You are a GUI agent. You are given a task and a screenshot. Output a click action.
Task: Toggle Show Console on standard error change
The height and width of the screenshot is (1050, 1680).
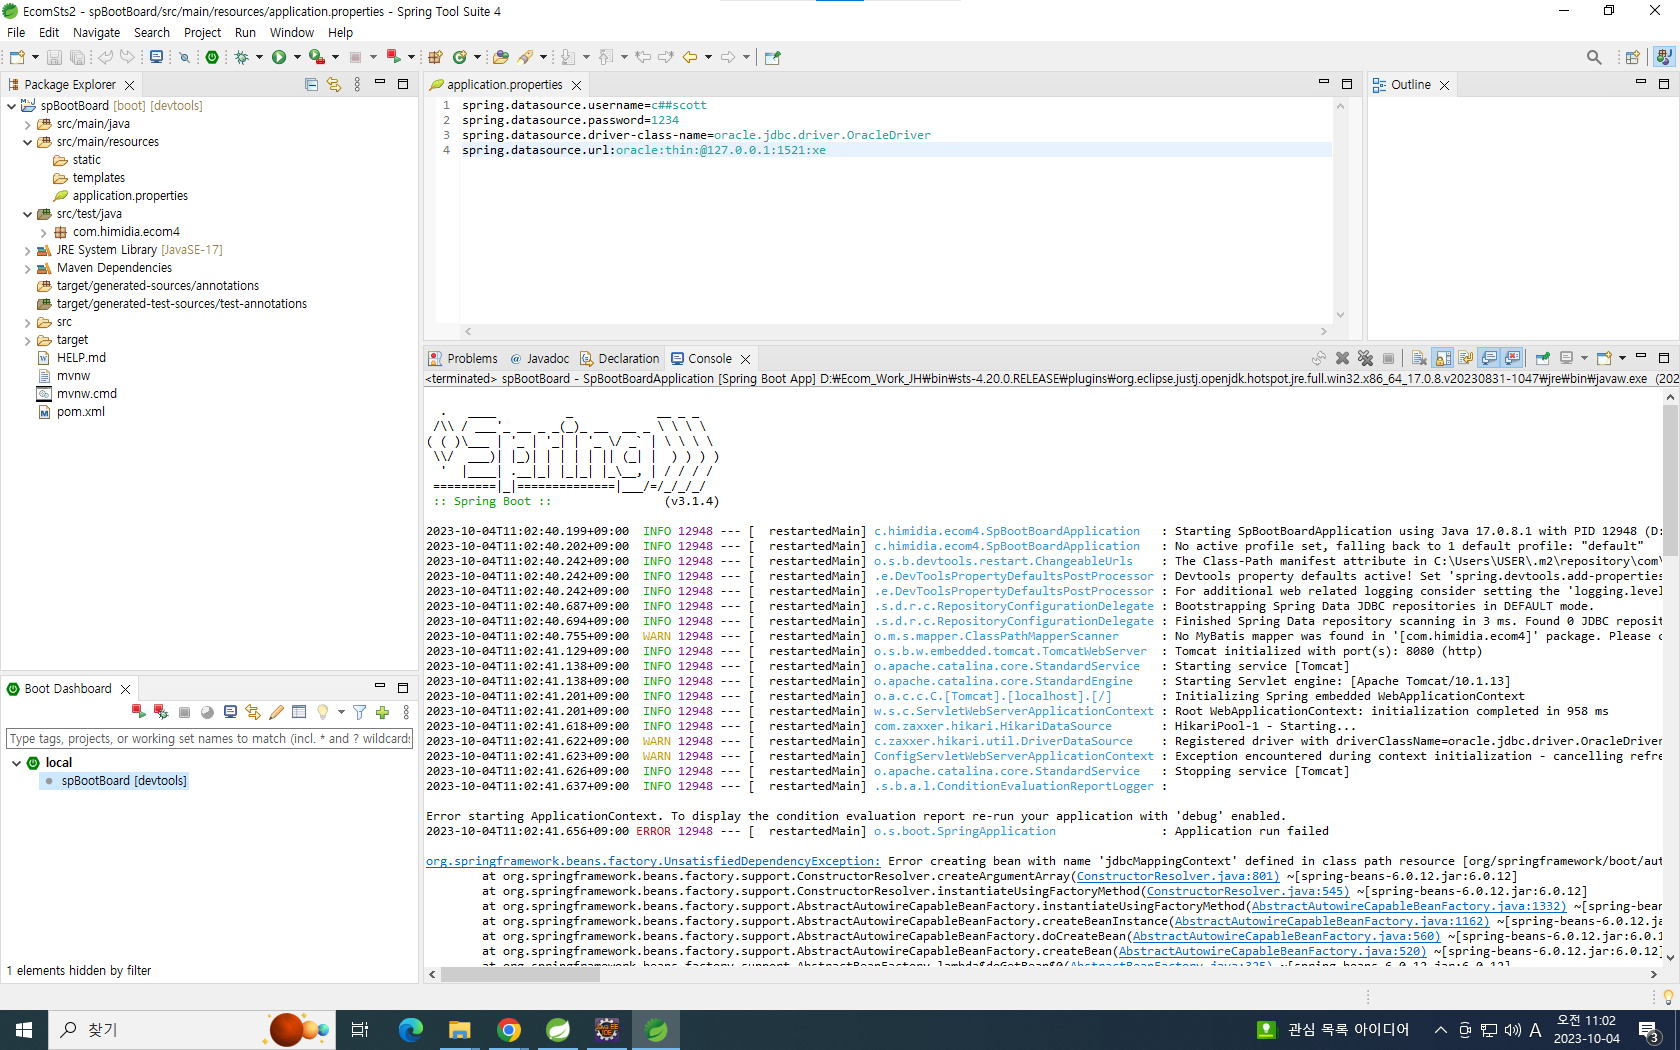coord(1512,358)
